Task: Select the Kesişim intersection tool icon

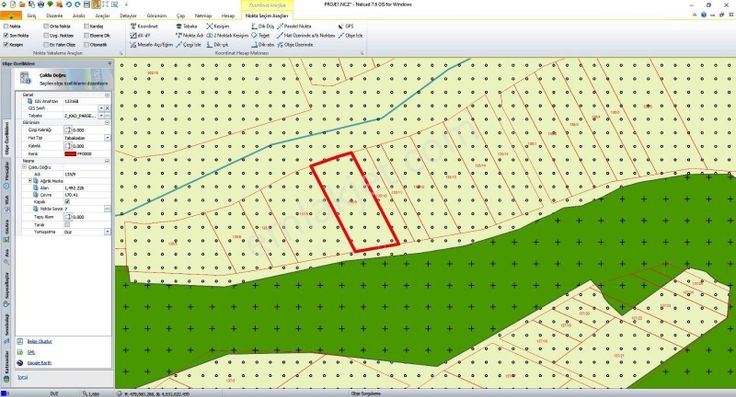Action: click(209, 26)
